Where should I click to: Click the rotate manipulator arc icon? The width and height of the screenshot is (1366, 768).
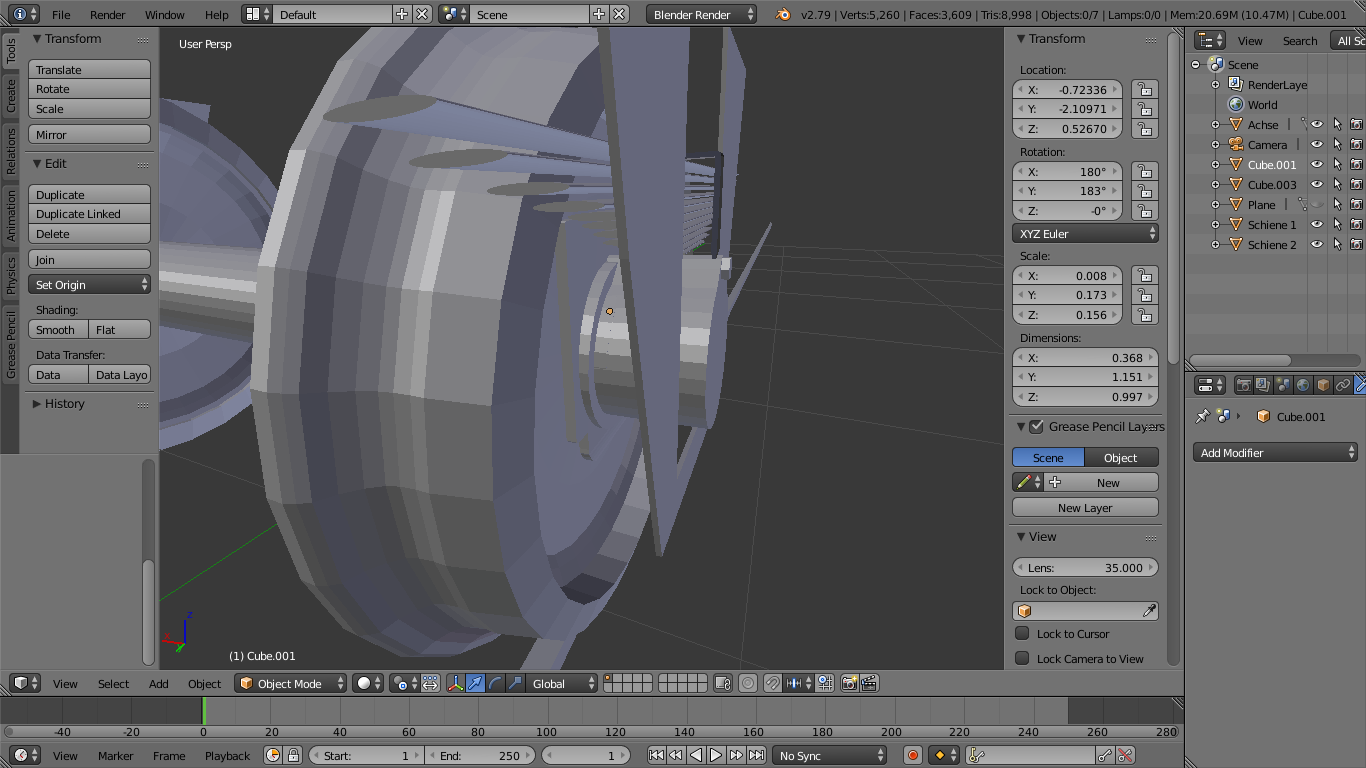click(x=495, y=683)
